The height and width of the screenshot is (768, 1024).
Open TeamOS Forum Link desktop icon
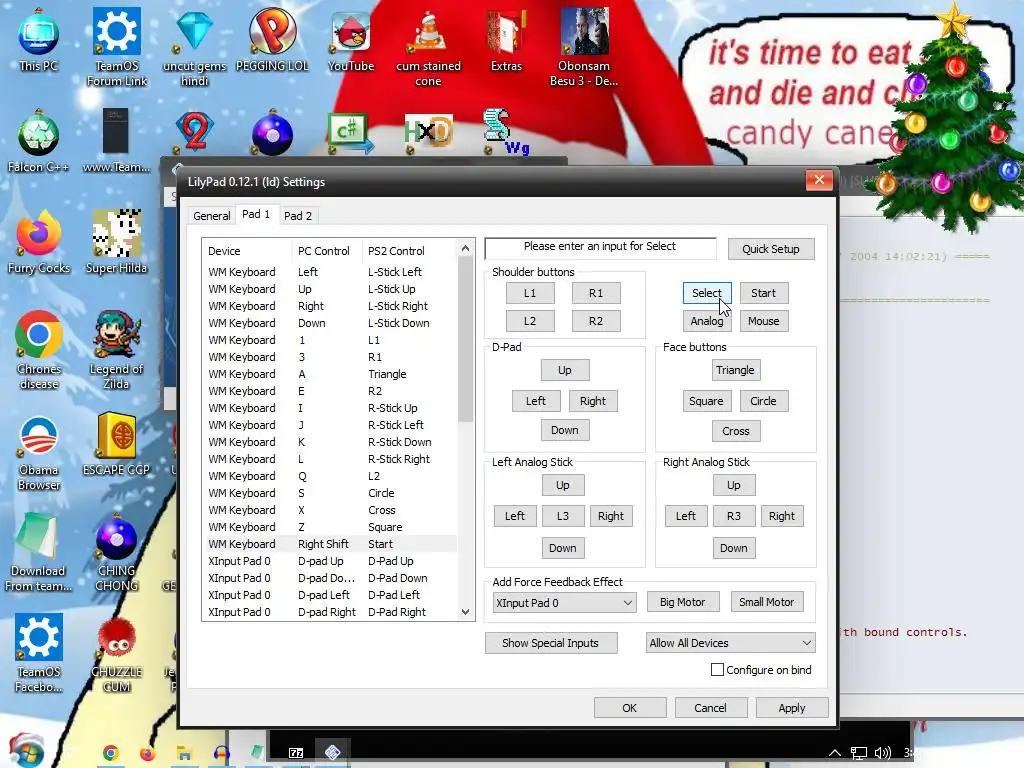[117, 47]
